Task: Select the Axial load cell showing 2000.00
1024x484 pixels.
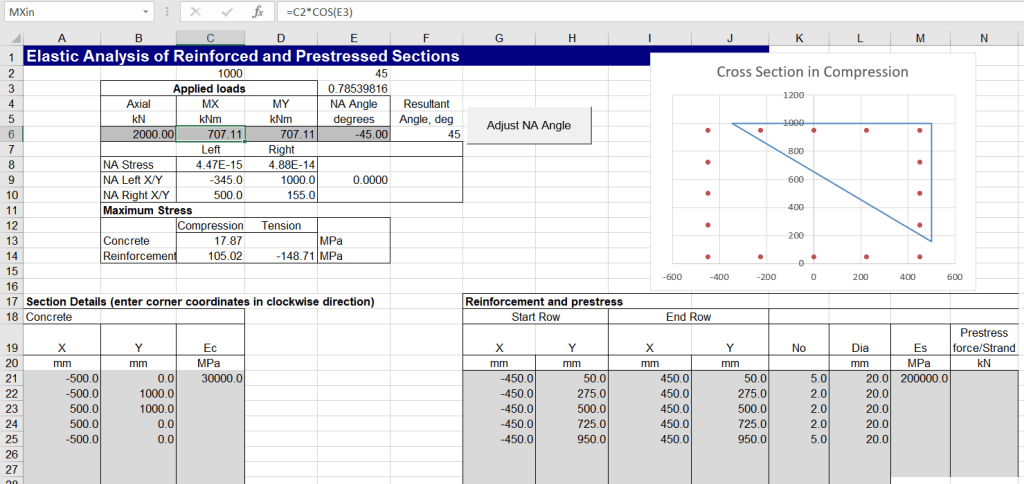Action: click(x=138, y=134)
